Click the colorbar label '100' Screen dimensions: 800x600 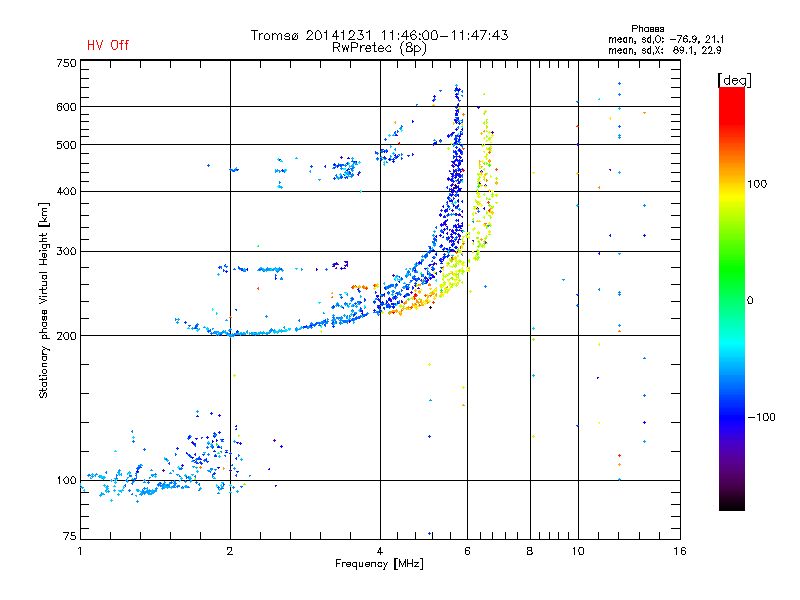(757, 184)
